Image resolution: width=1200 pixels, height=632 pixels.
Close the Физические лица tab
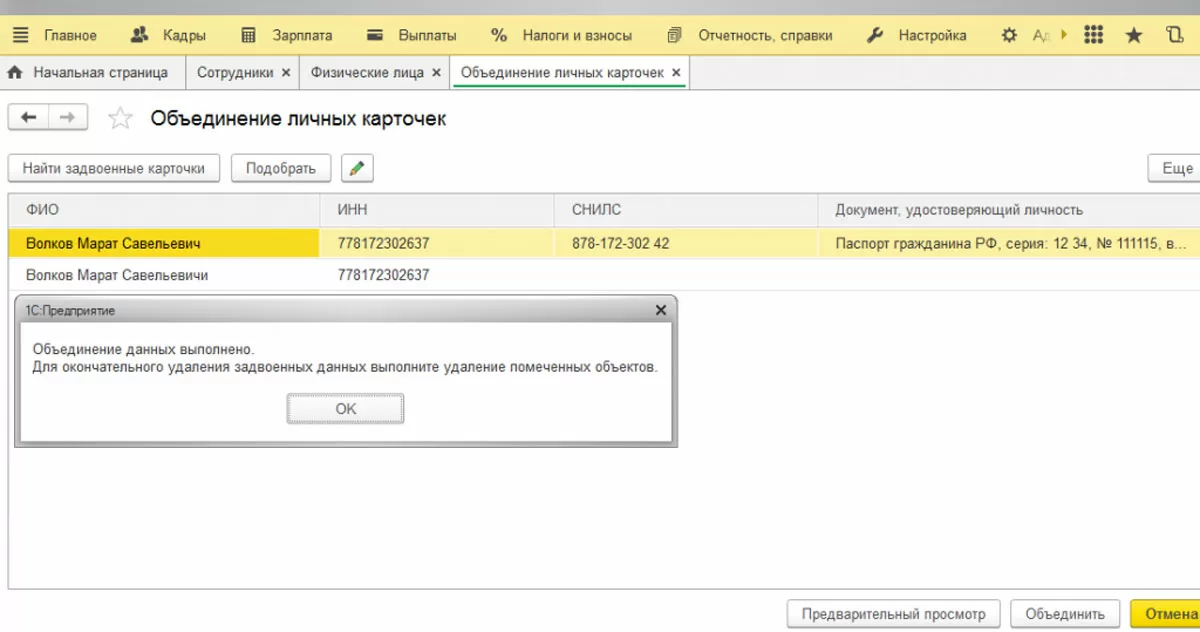[436, 73]
